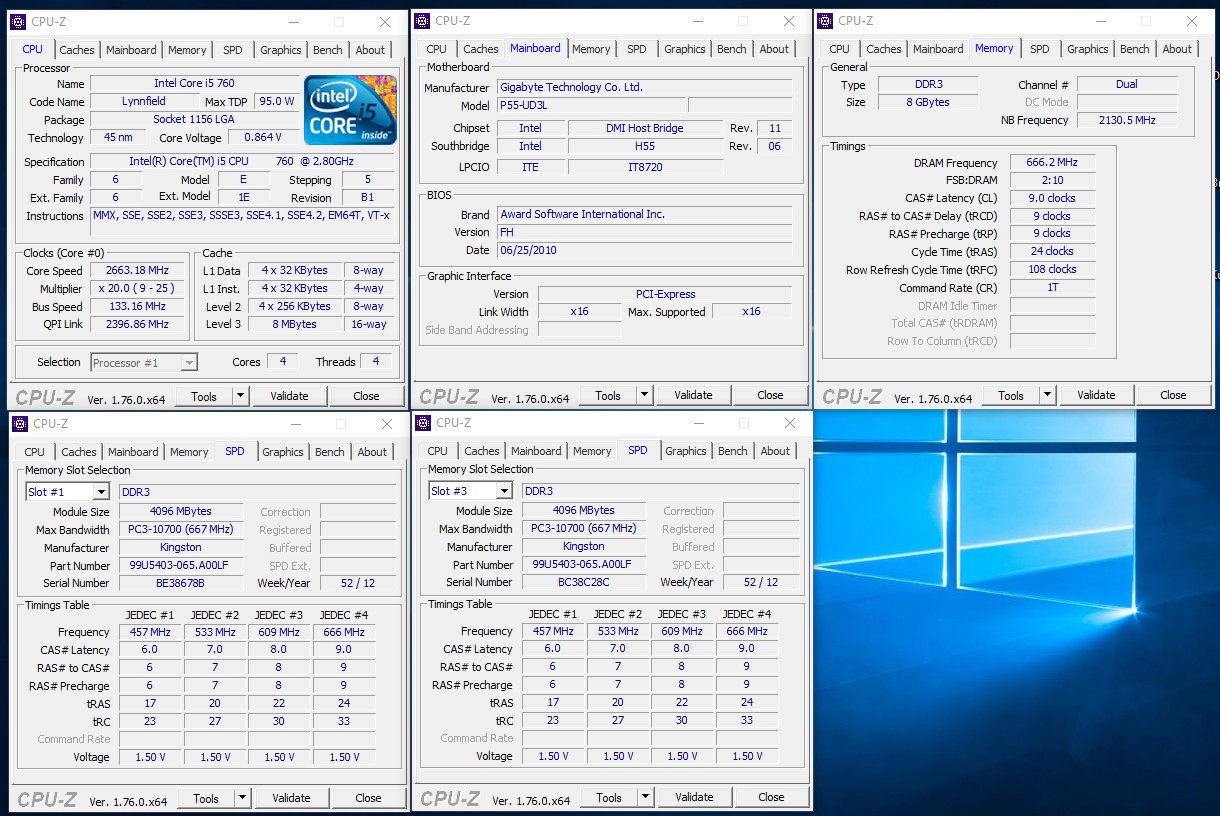Screen dimensions: 1220x816
Task: Switch to Bench tab in the CPU window
Action: 328,50
